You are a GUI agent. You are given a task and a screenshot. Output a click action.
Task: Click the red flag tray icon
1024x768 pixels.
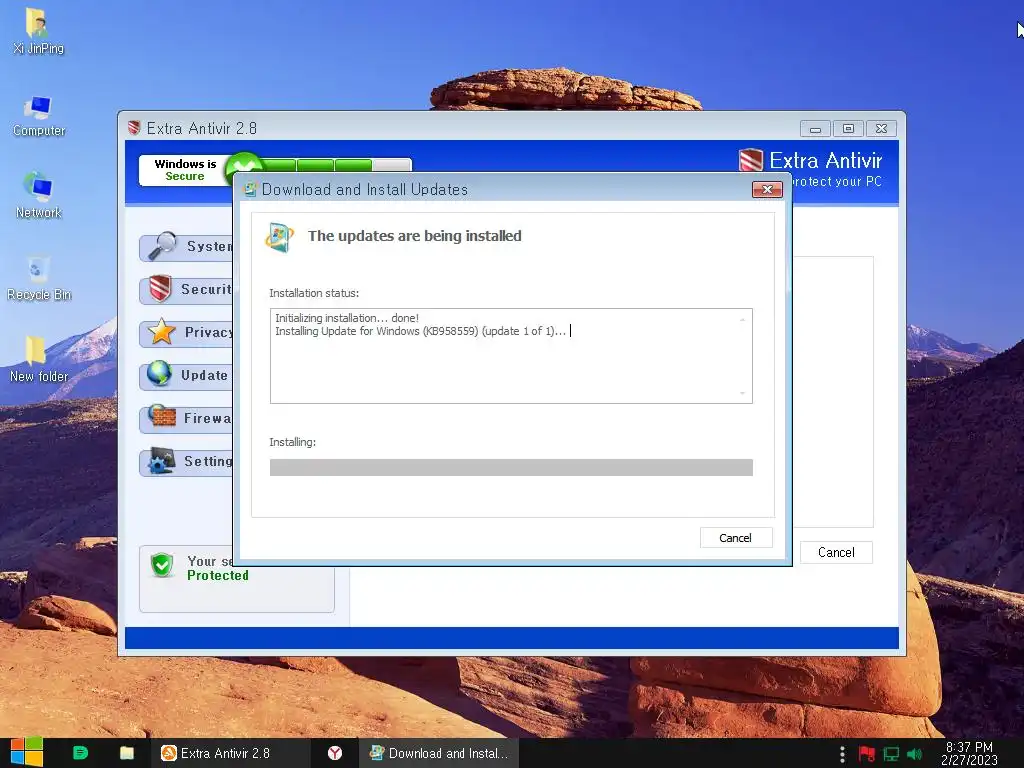[x=867, y=754]
